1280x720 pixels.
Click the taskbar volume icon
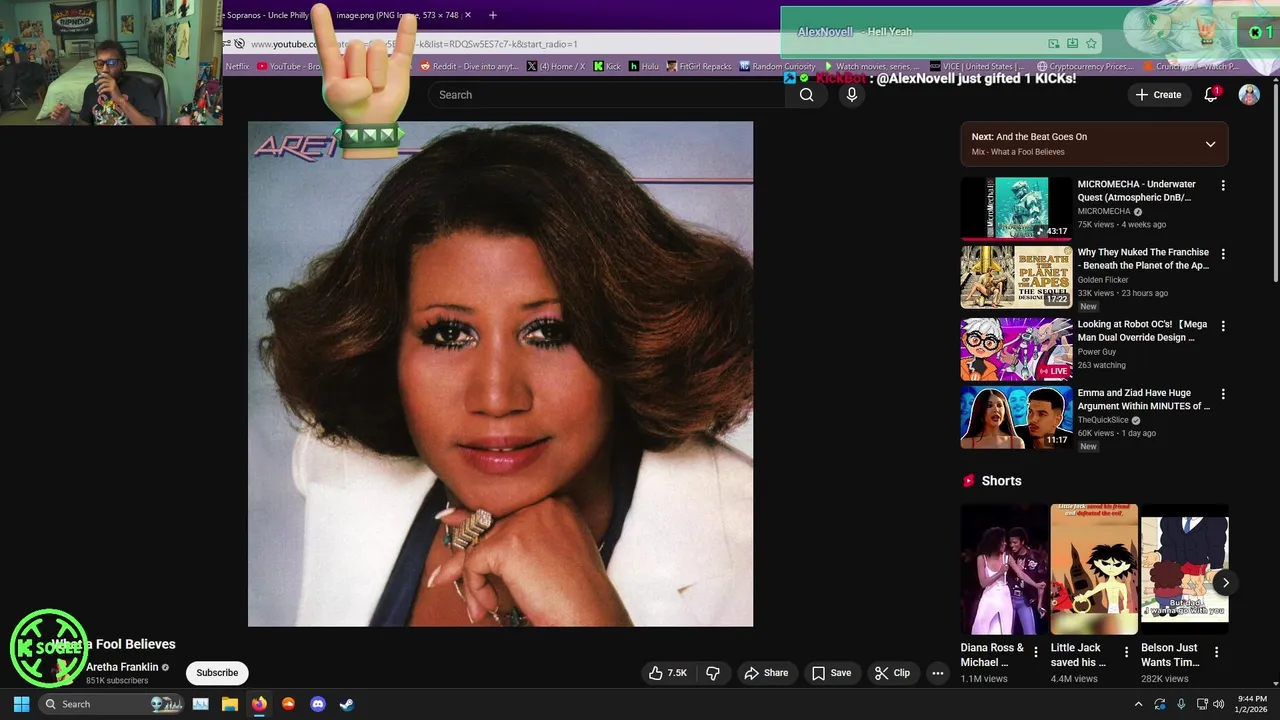(1218, 704)
